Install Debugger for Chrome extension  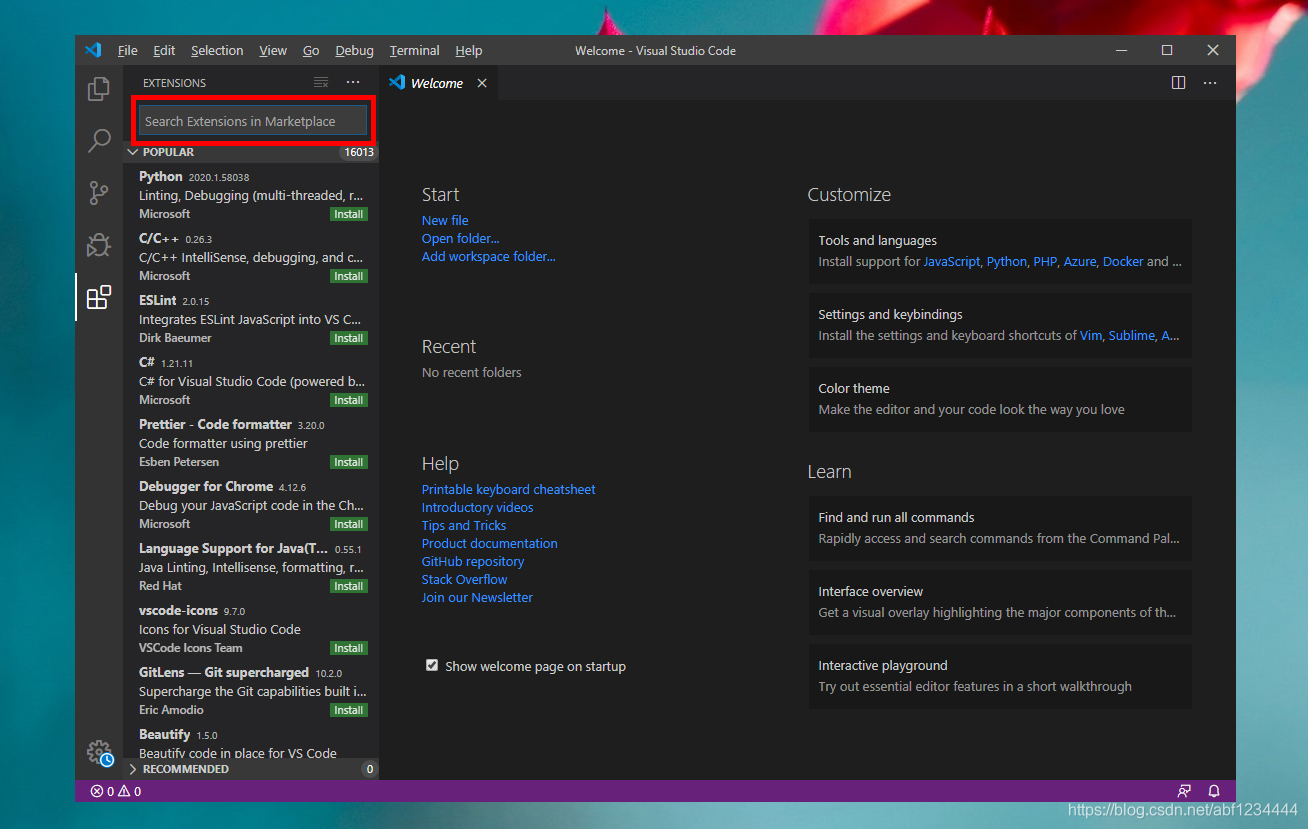pyautogui.click(x=349, y=524)
